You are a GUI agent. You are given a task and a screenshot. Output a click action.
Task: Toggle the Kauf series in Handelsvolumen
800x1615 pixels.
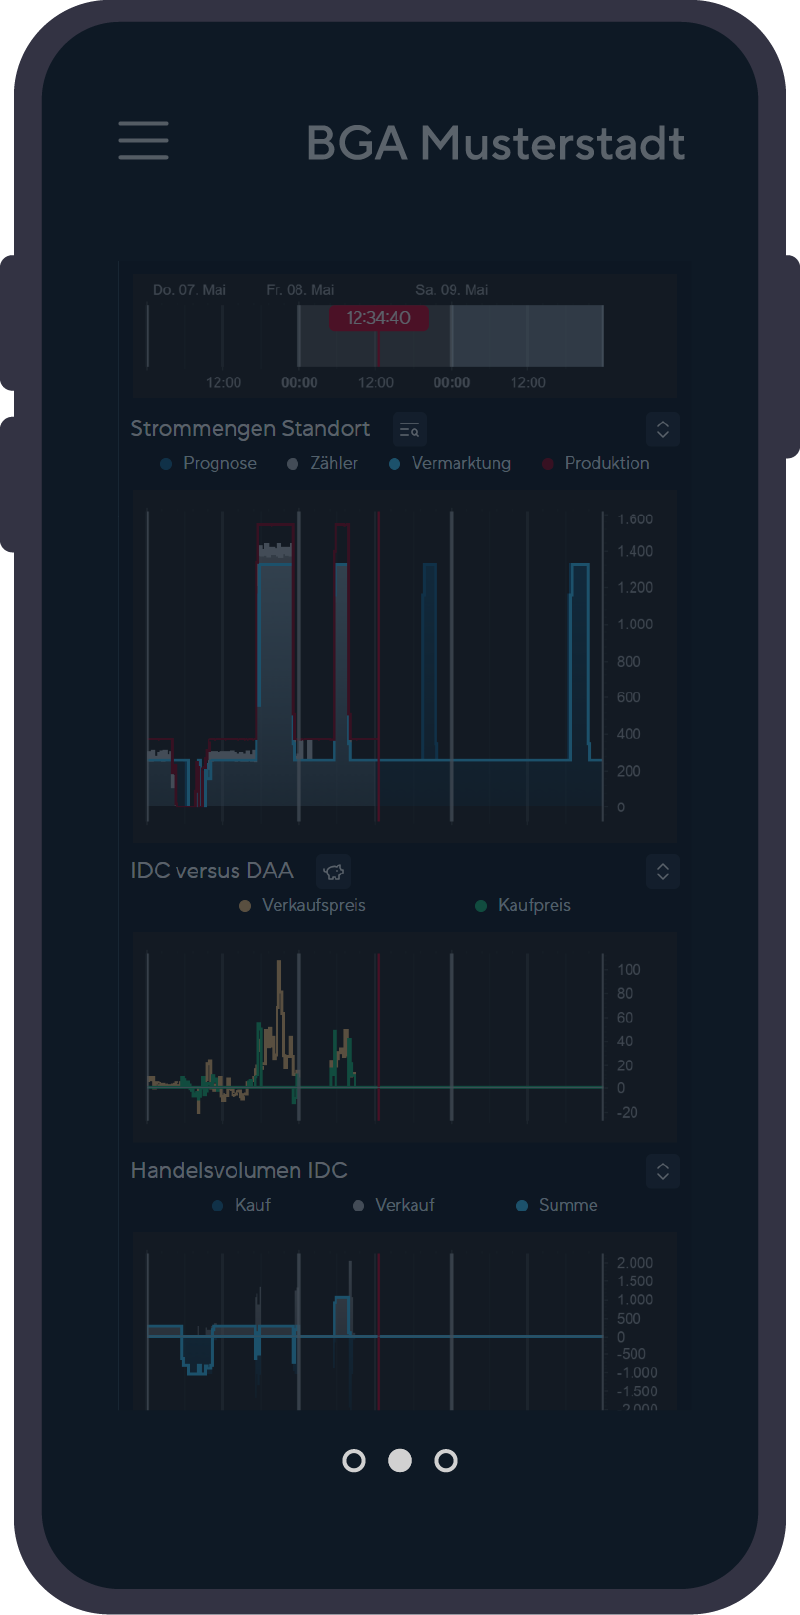point(242,1206)
